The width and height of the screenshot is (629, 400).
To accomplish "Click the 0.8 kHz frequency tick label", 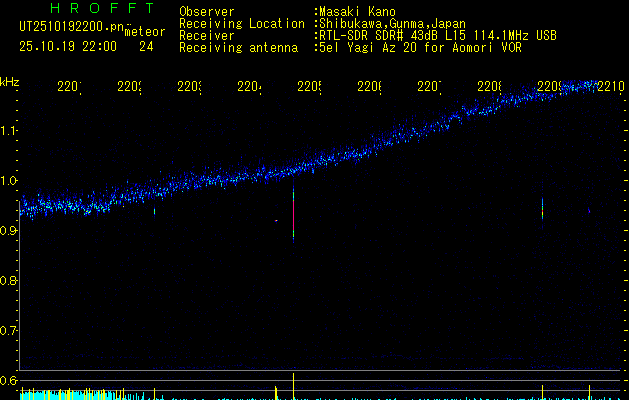I will point(9,281).
